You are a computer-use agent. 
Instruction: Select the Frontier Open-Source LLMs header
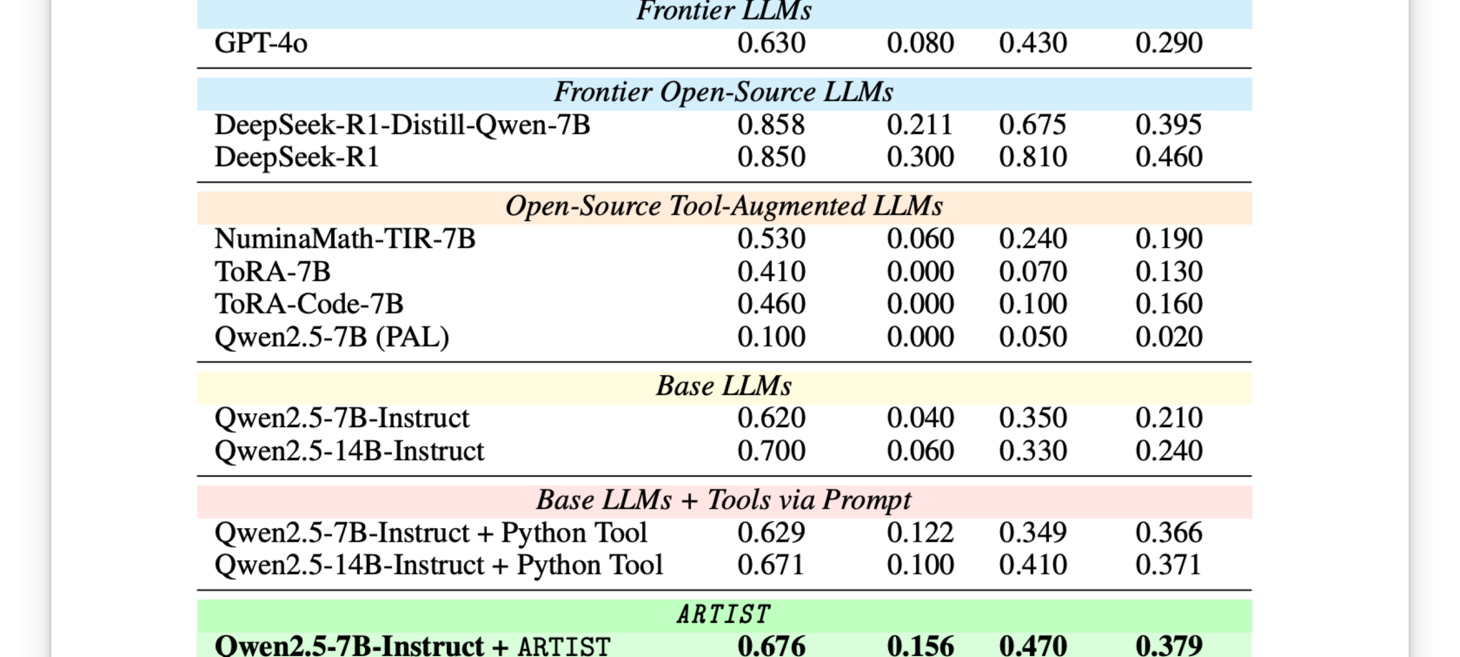point(722,91)
